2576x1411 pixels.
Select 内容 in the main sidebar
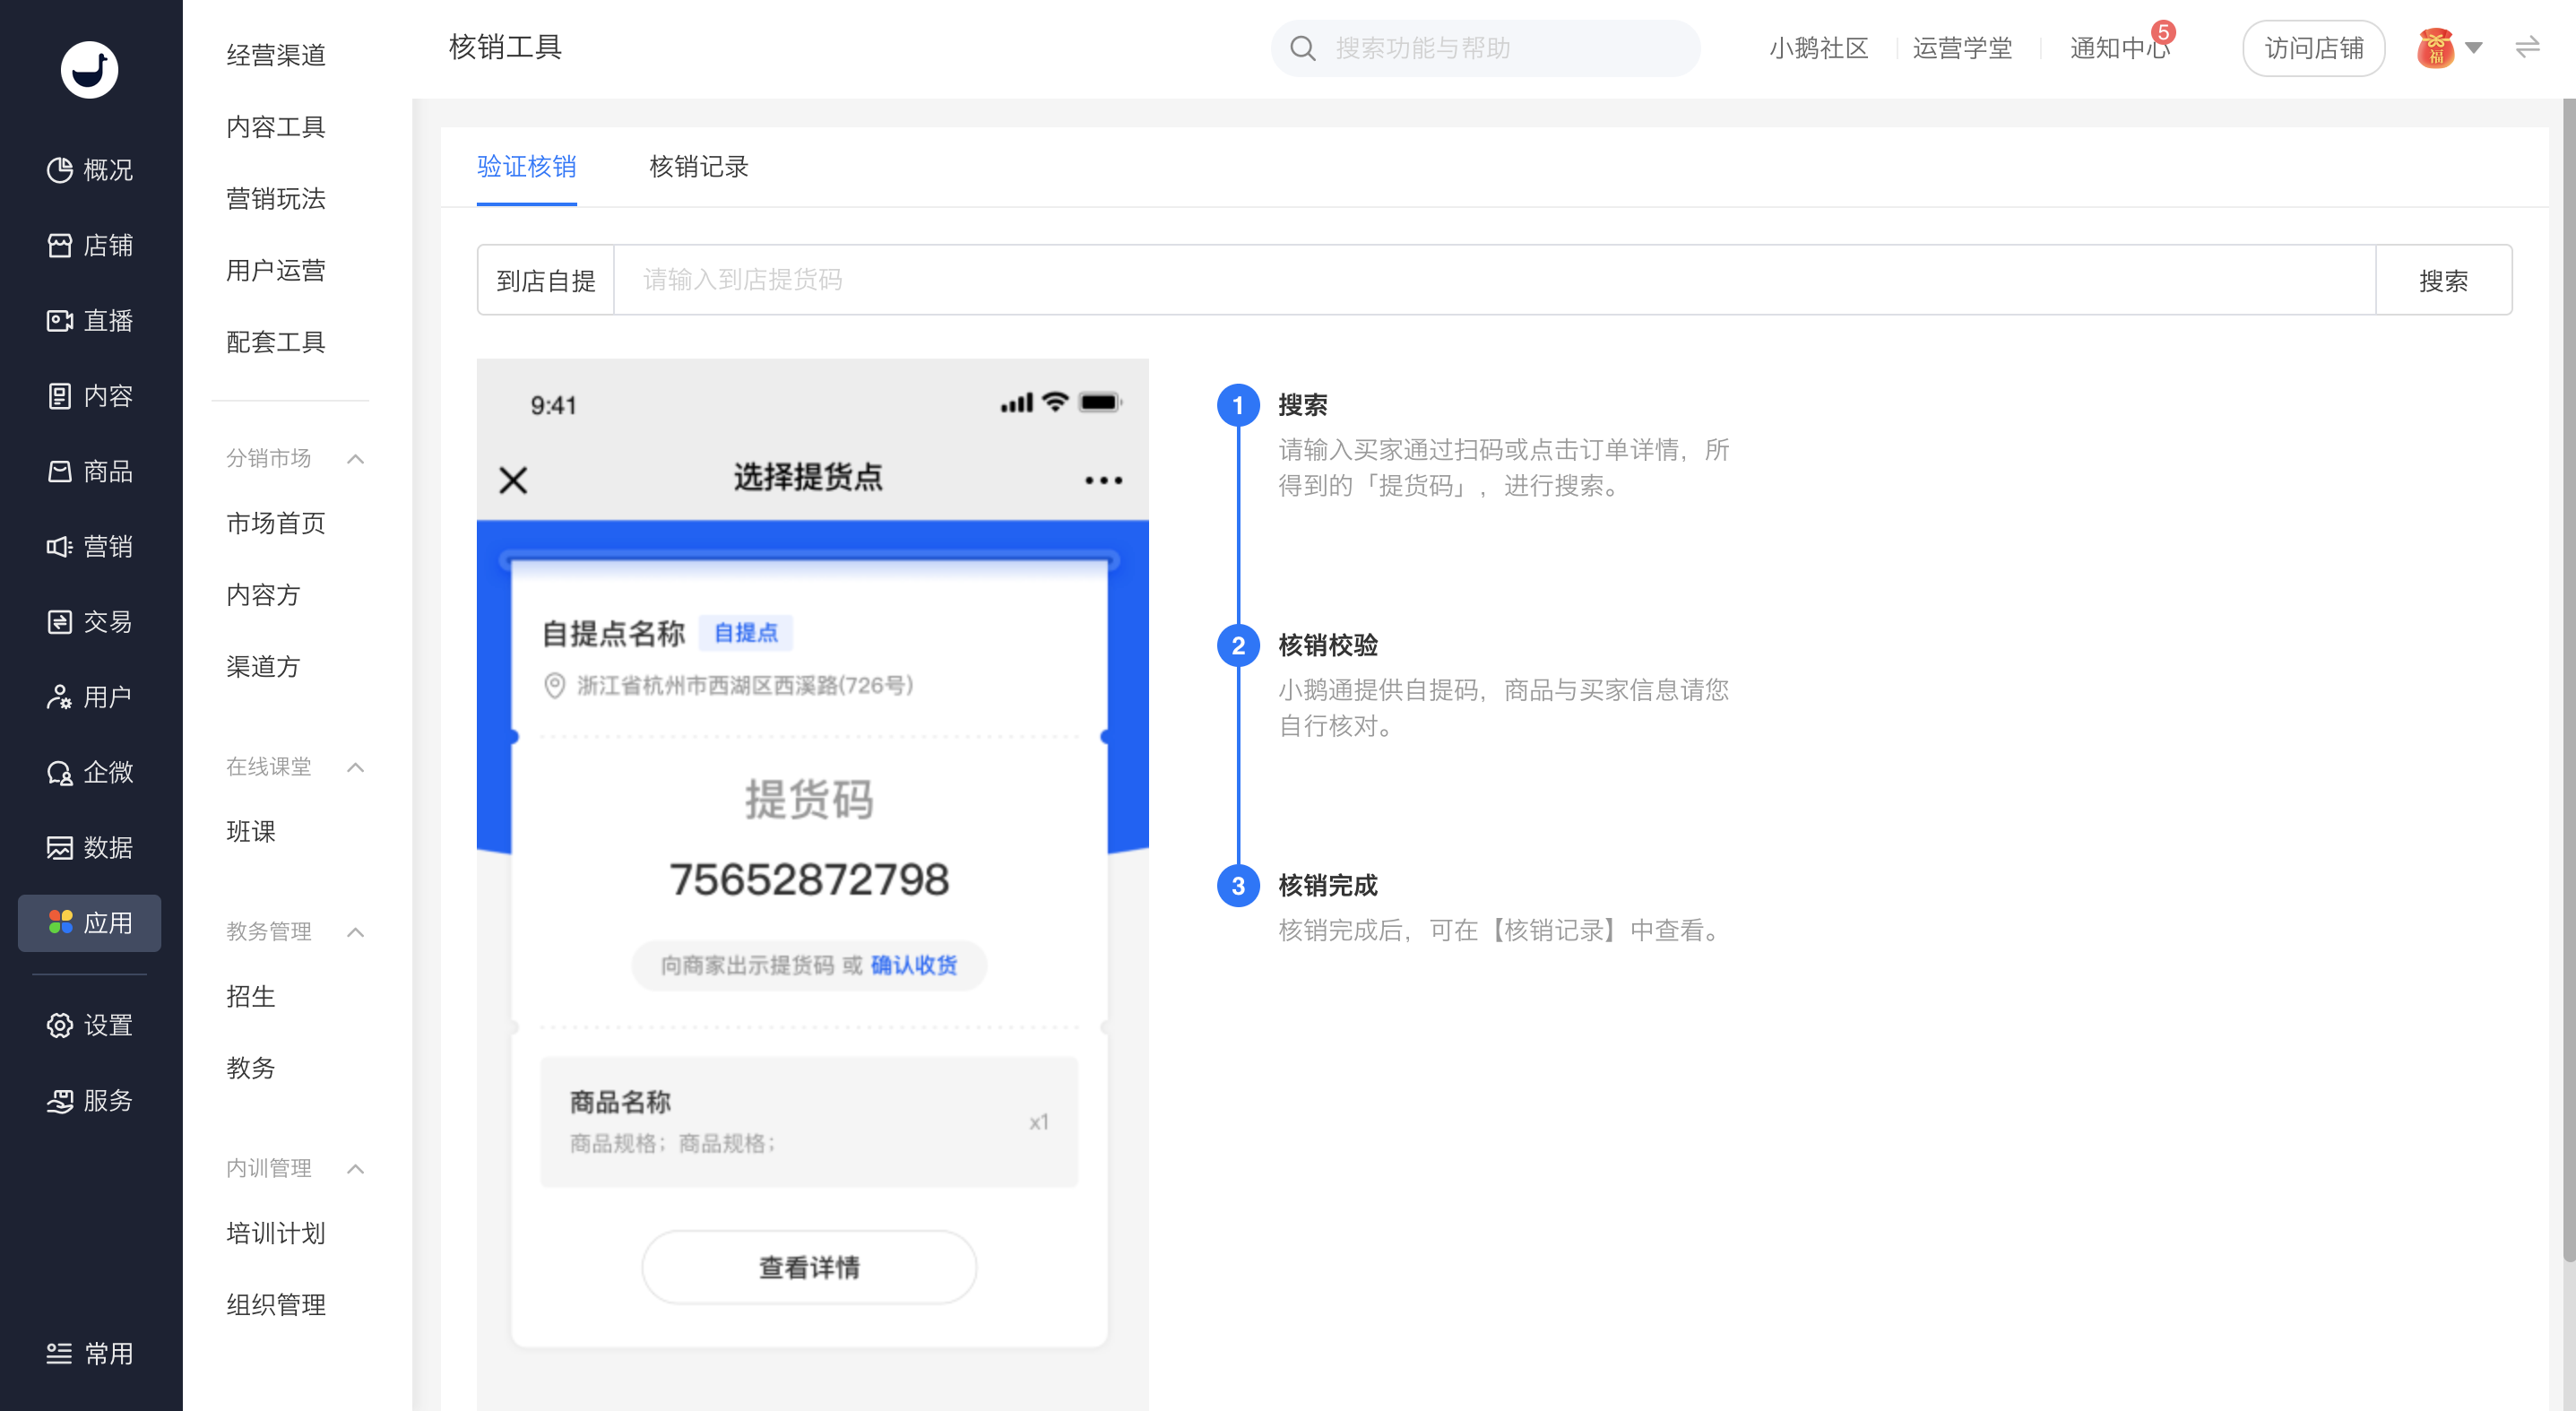point(90,396)
